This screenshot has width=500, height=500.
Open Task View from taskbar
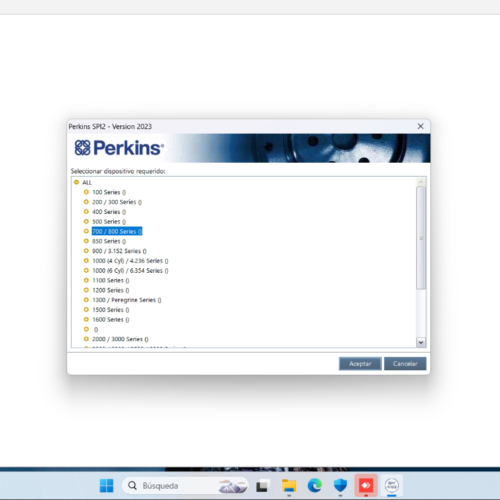pyautogui.click(x=262, y=486)
